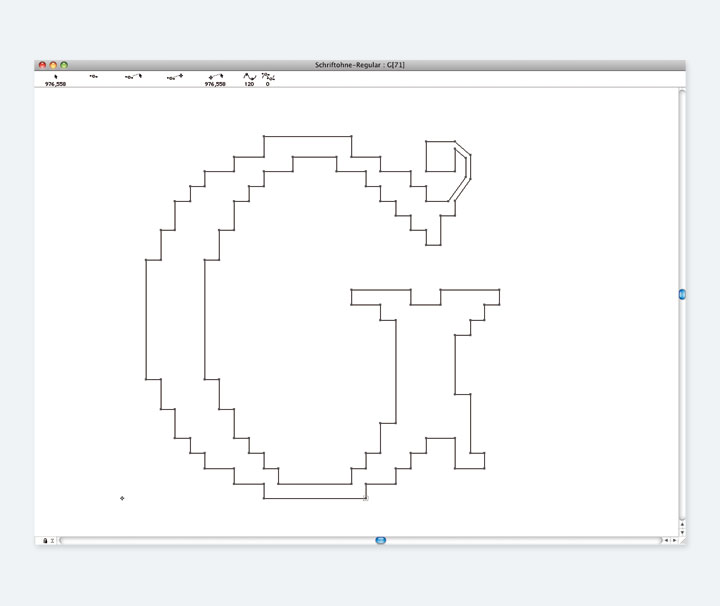Click the small icon beside the lock
Screen dimensions: 720x606
(53, 541)
